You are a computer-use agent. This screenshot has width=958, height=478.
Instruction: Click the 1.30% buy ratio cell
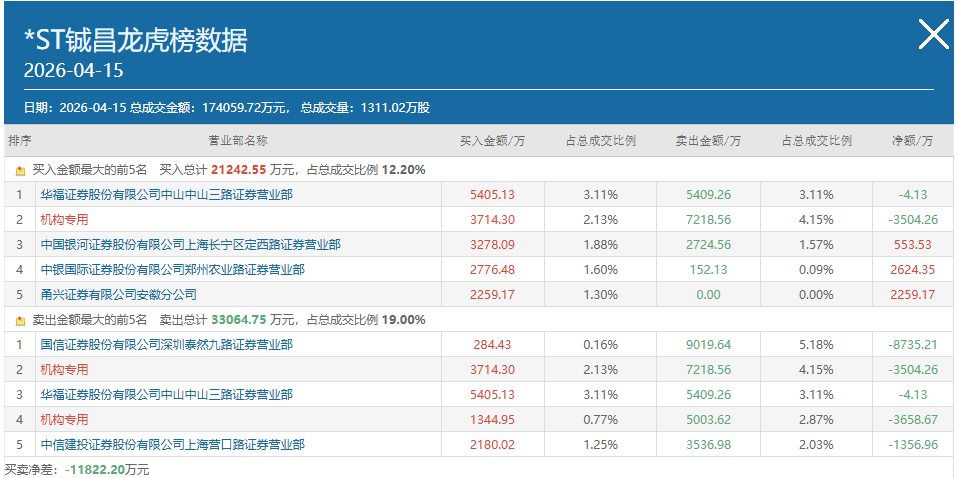tap(601, 295)
